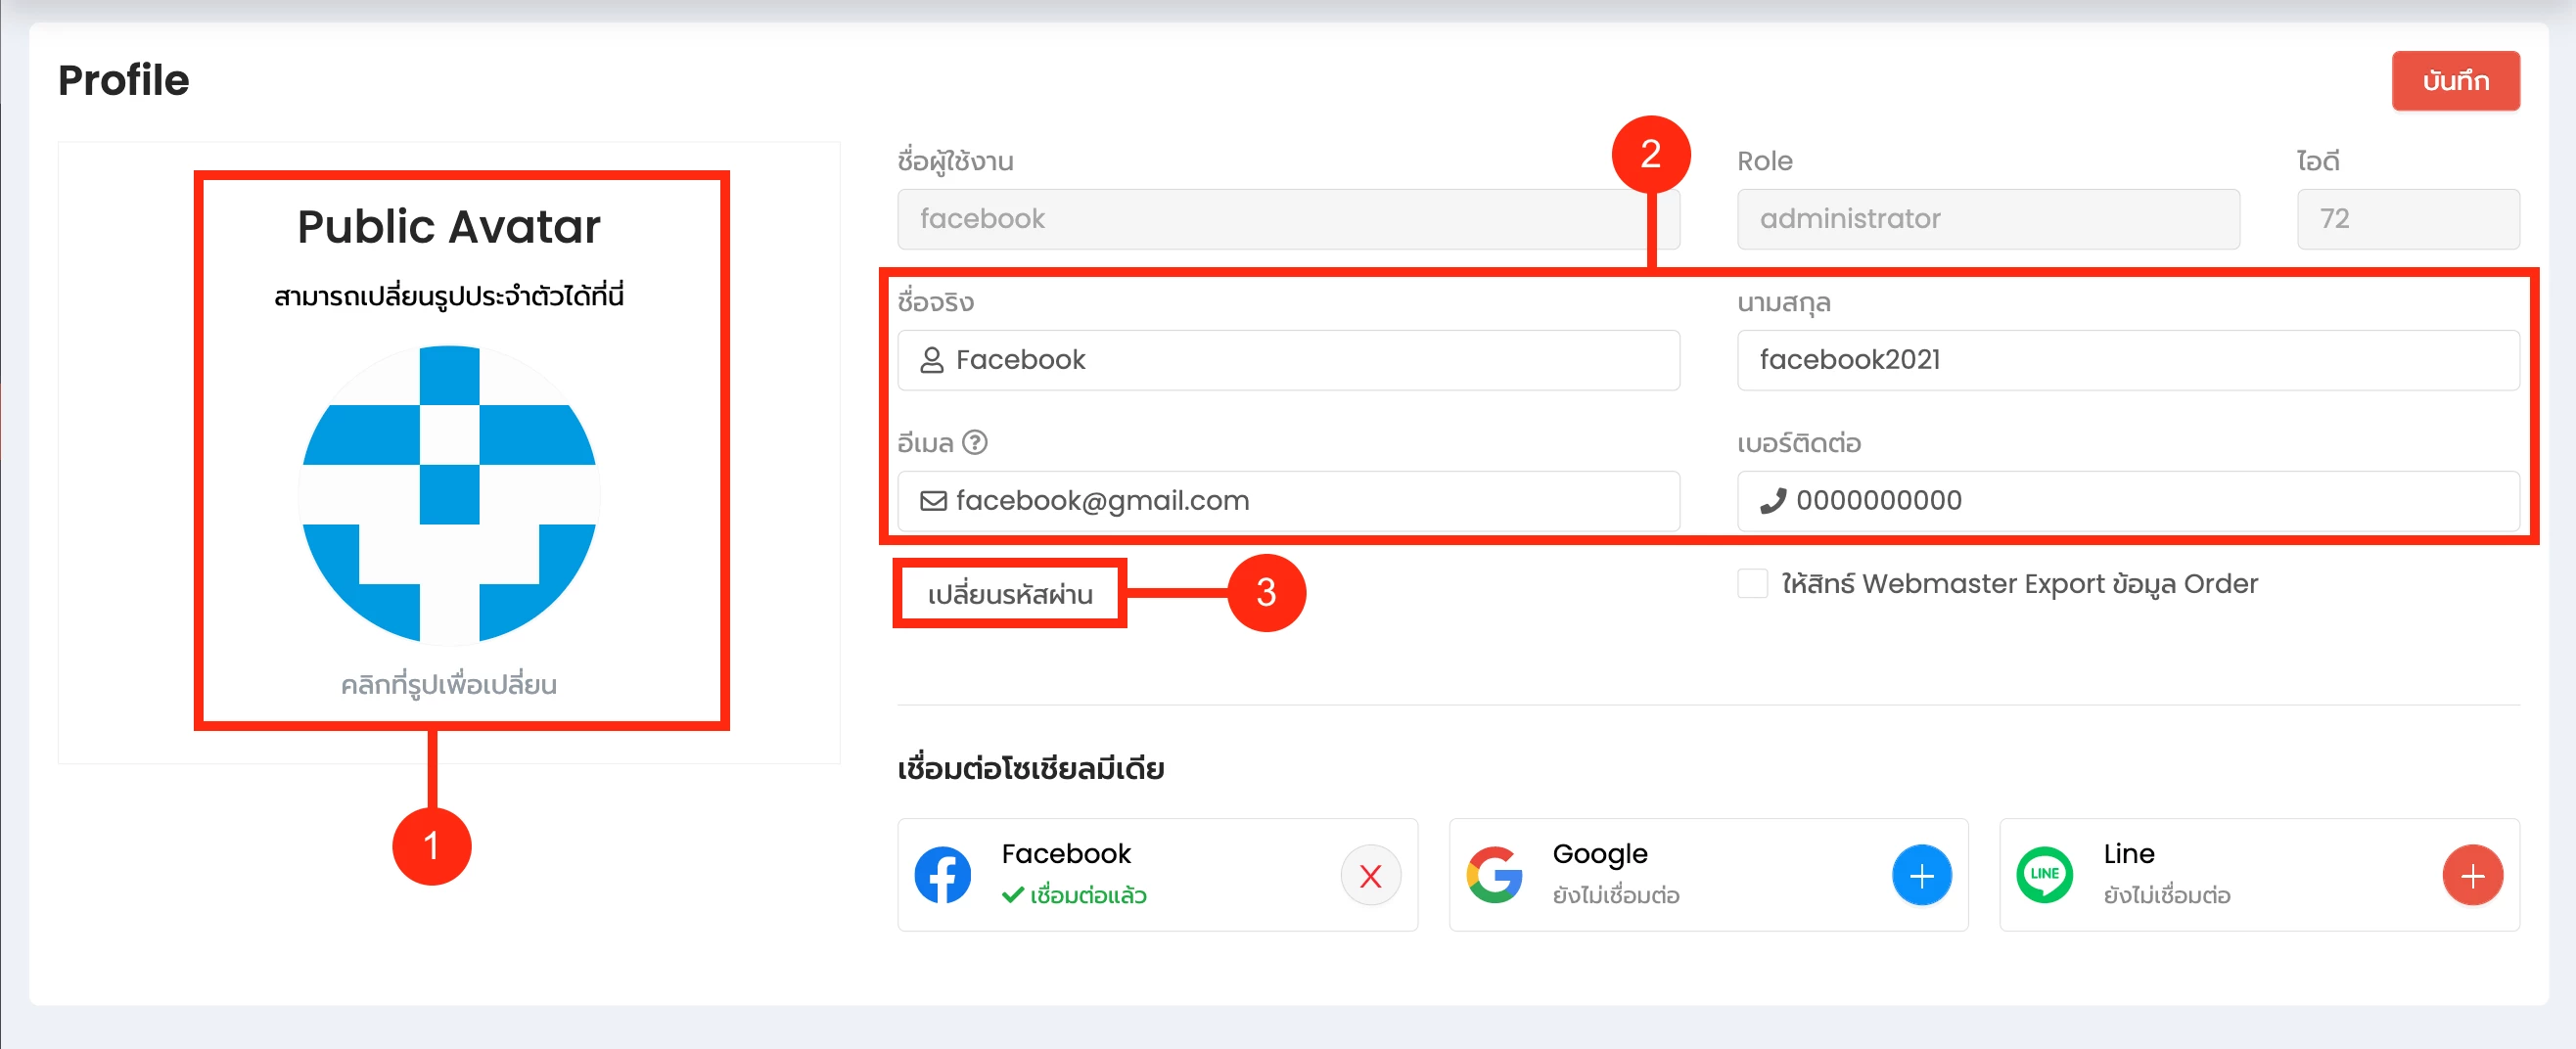The height and width of the screenshot is (1049, 2576).
Task: Focus the surname field with facebook2021
Action: [2128, 360]
